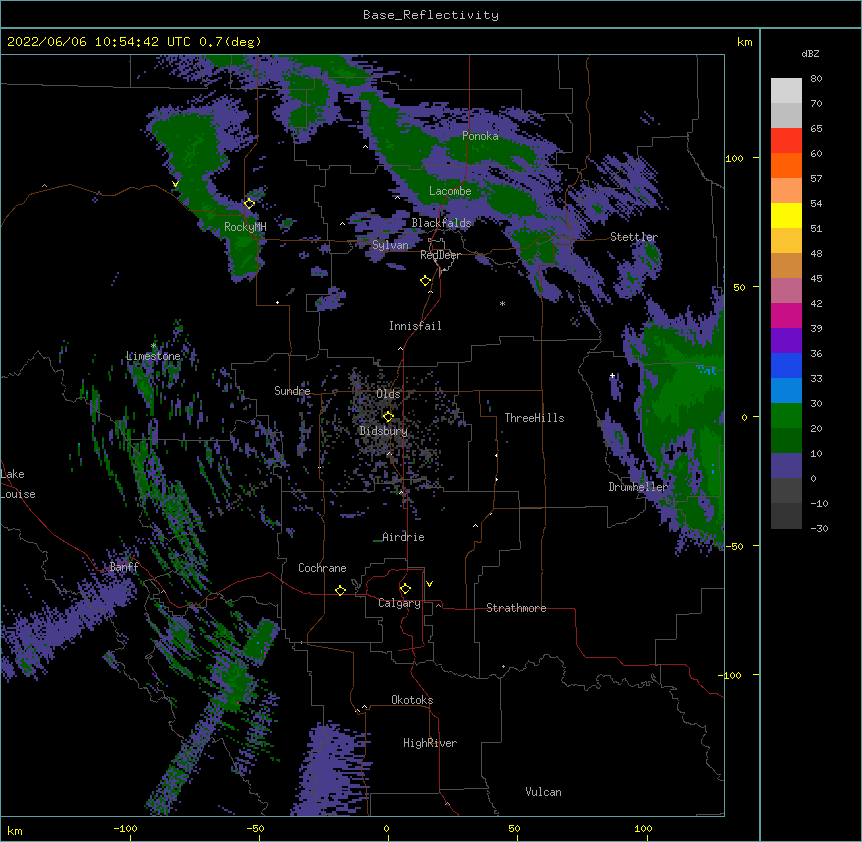Click the Drumheller label
This screenshot has height=842, width=862.
click(638, 487)
